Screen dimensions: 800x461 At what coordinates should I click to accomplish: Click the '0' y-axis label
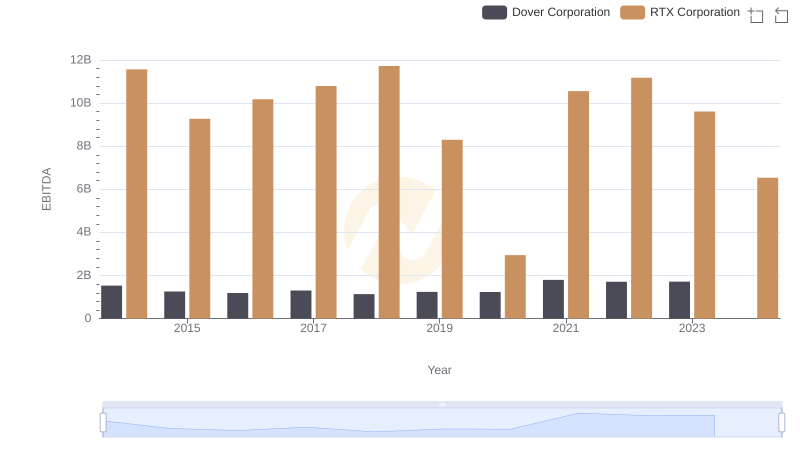(88, 318)
